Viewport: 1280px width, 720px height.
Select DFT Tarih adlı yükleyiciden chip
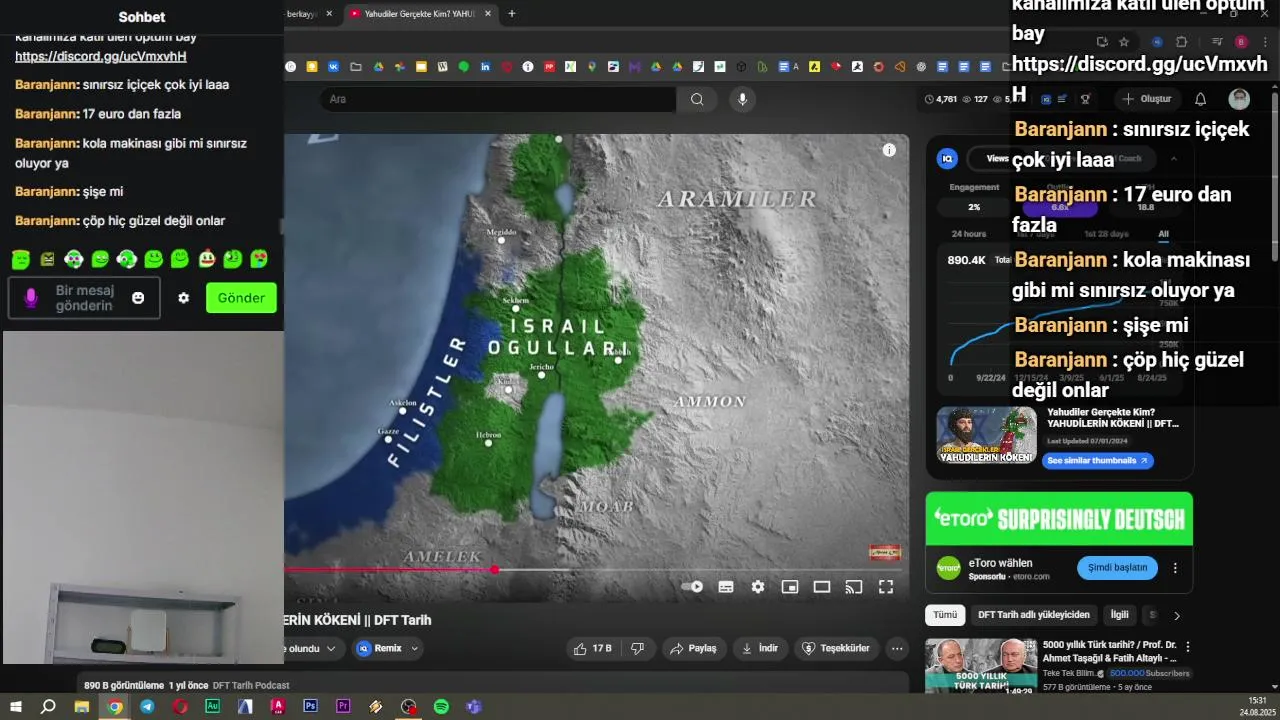pyautogui.click(x=1034, y=615)
